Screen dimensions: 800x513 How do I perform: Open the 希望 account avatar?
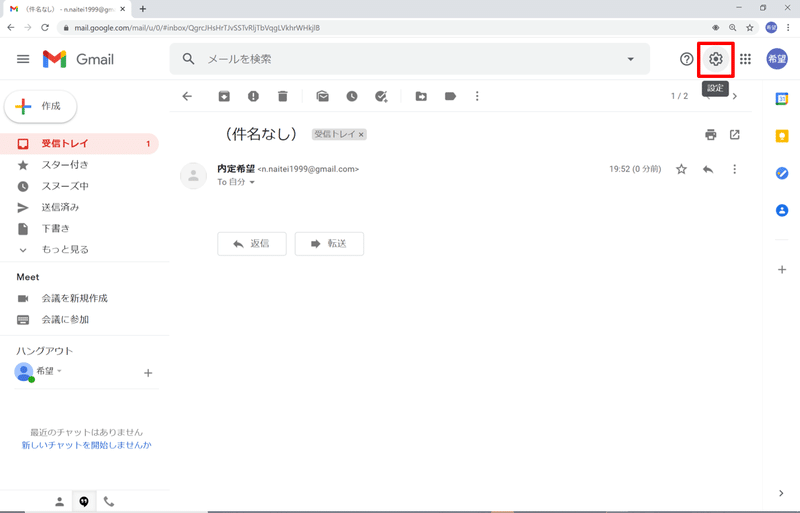[x=777, y=59]
